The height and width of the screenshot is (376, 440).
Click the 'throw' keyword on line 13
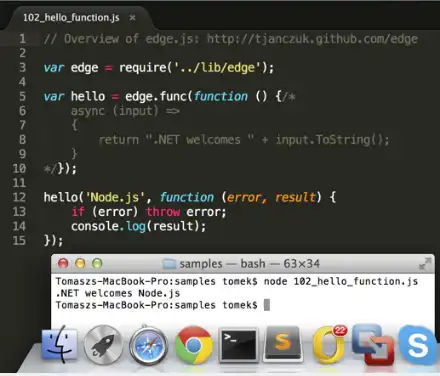tap(163, 212)
